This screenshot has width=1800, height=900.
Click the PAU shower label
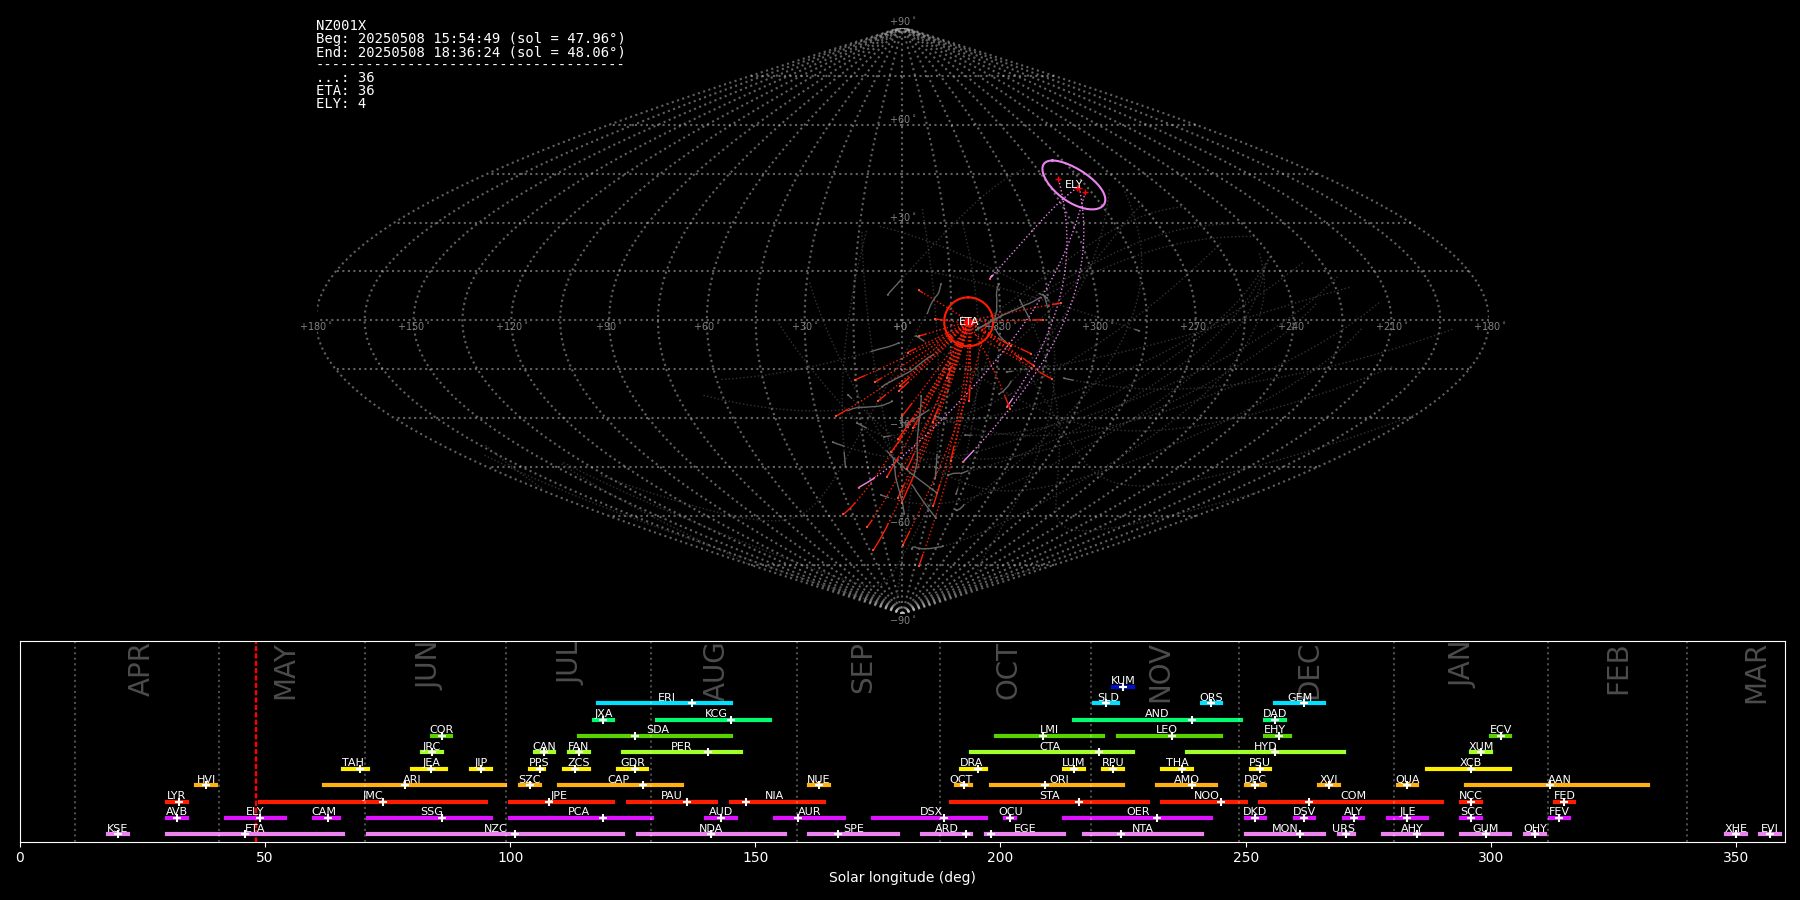[x=672, y=796]
